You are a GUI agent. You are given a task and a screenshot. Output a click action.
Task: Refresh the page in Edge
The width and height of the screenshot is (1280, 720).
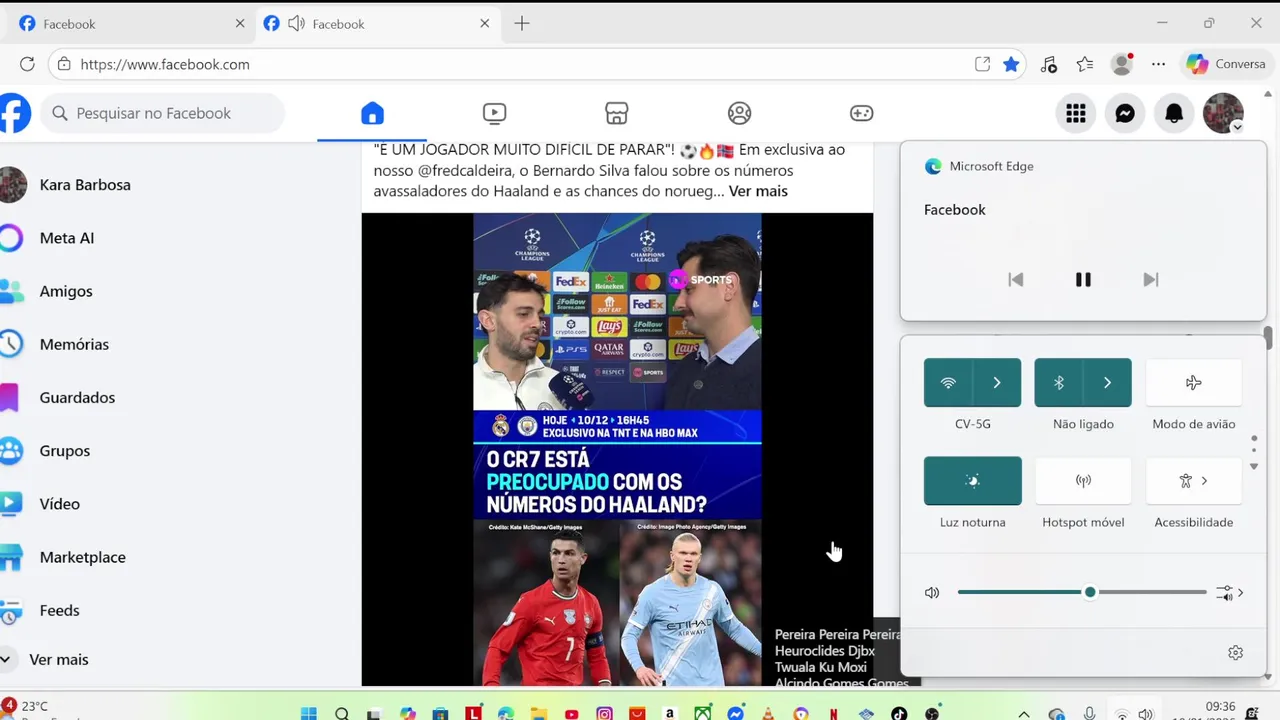tap(27, 64)
